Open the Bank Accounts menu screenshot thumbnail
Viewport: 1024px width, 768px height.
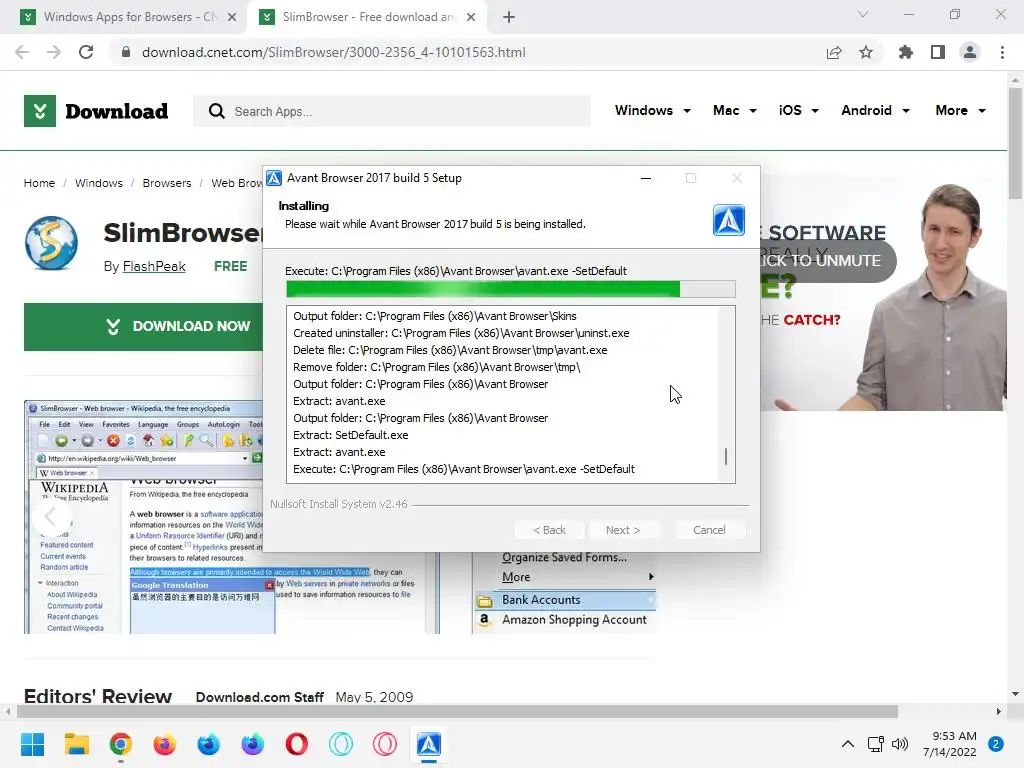(564, 593)
